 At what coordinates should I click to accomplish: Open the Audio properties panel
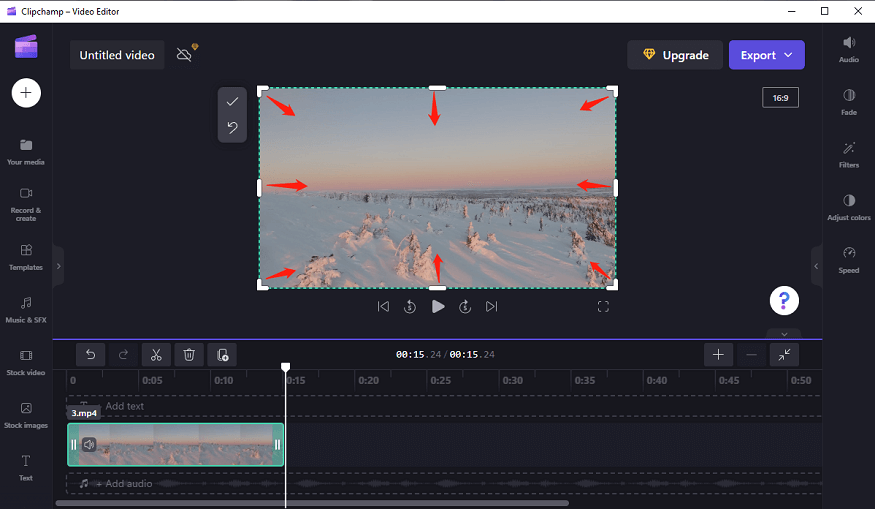pyautogui.click(x=849, y=49)
